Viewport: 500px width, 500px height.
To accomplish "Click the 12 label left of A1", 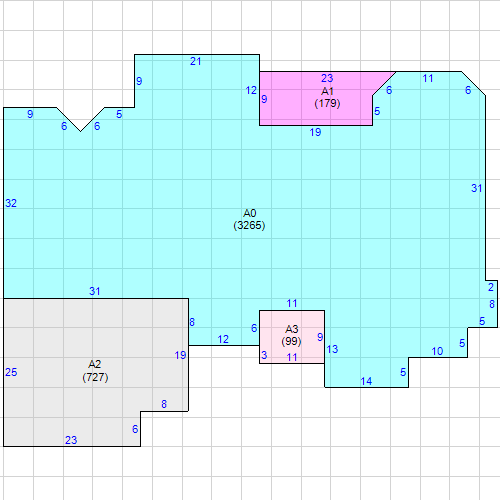I will click(251, 90).
